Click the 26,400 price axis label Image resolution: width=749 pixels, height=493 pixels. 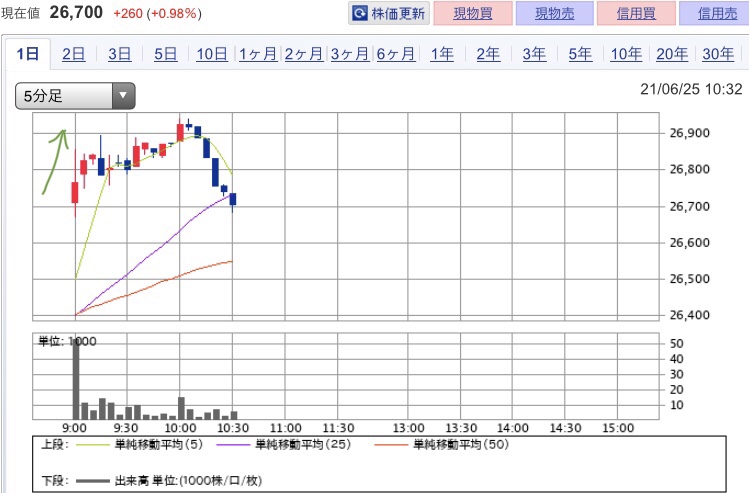point(689,315)
